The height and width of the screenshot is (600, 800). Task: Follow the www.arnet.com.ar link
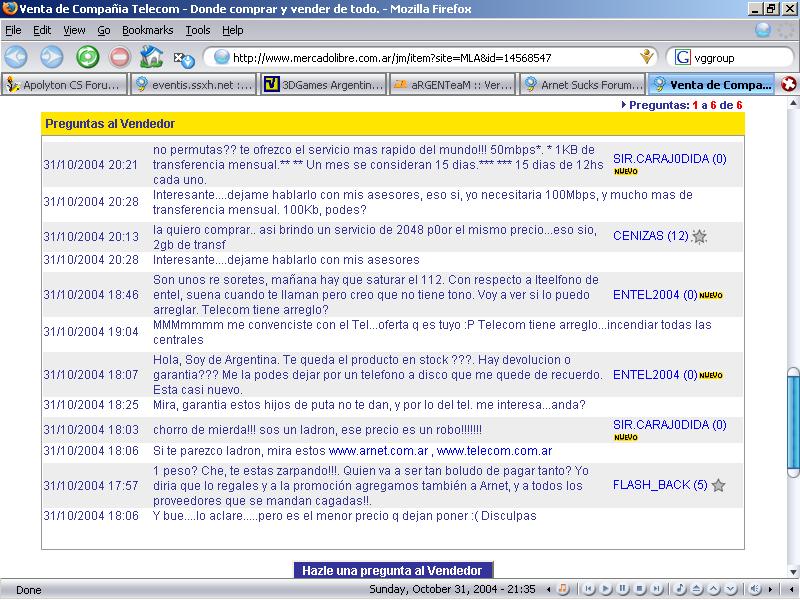[378, 451]
